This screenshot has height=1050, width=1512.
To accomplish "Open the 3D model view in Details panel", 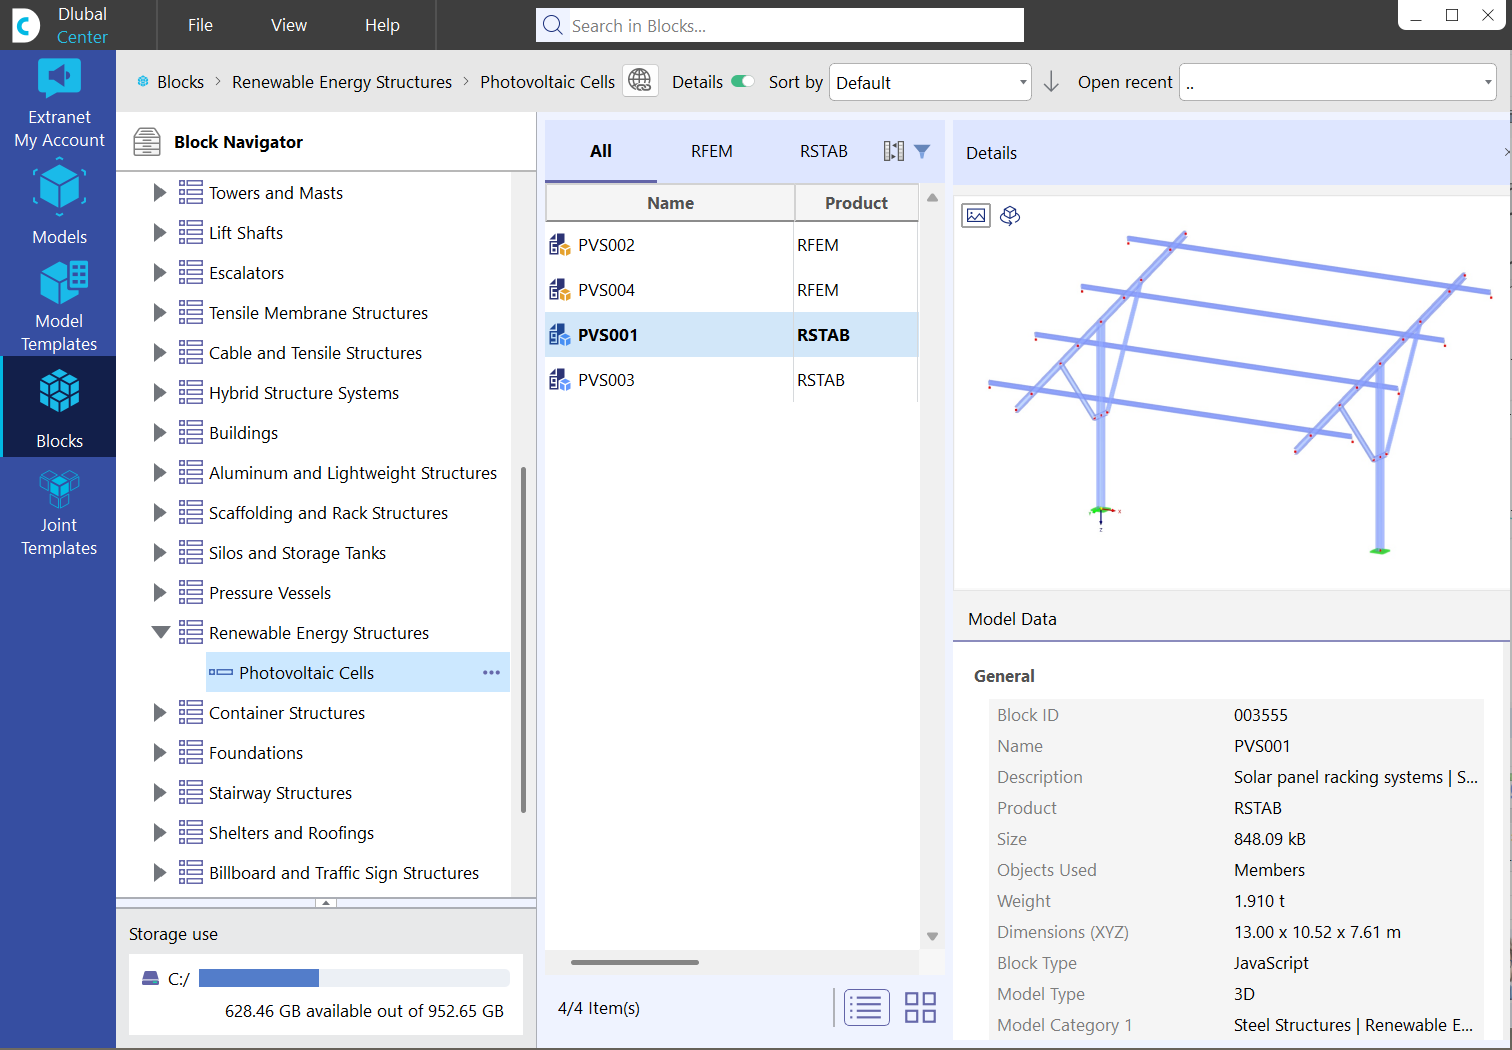I will tap(1010, 215).
